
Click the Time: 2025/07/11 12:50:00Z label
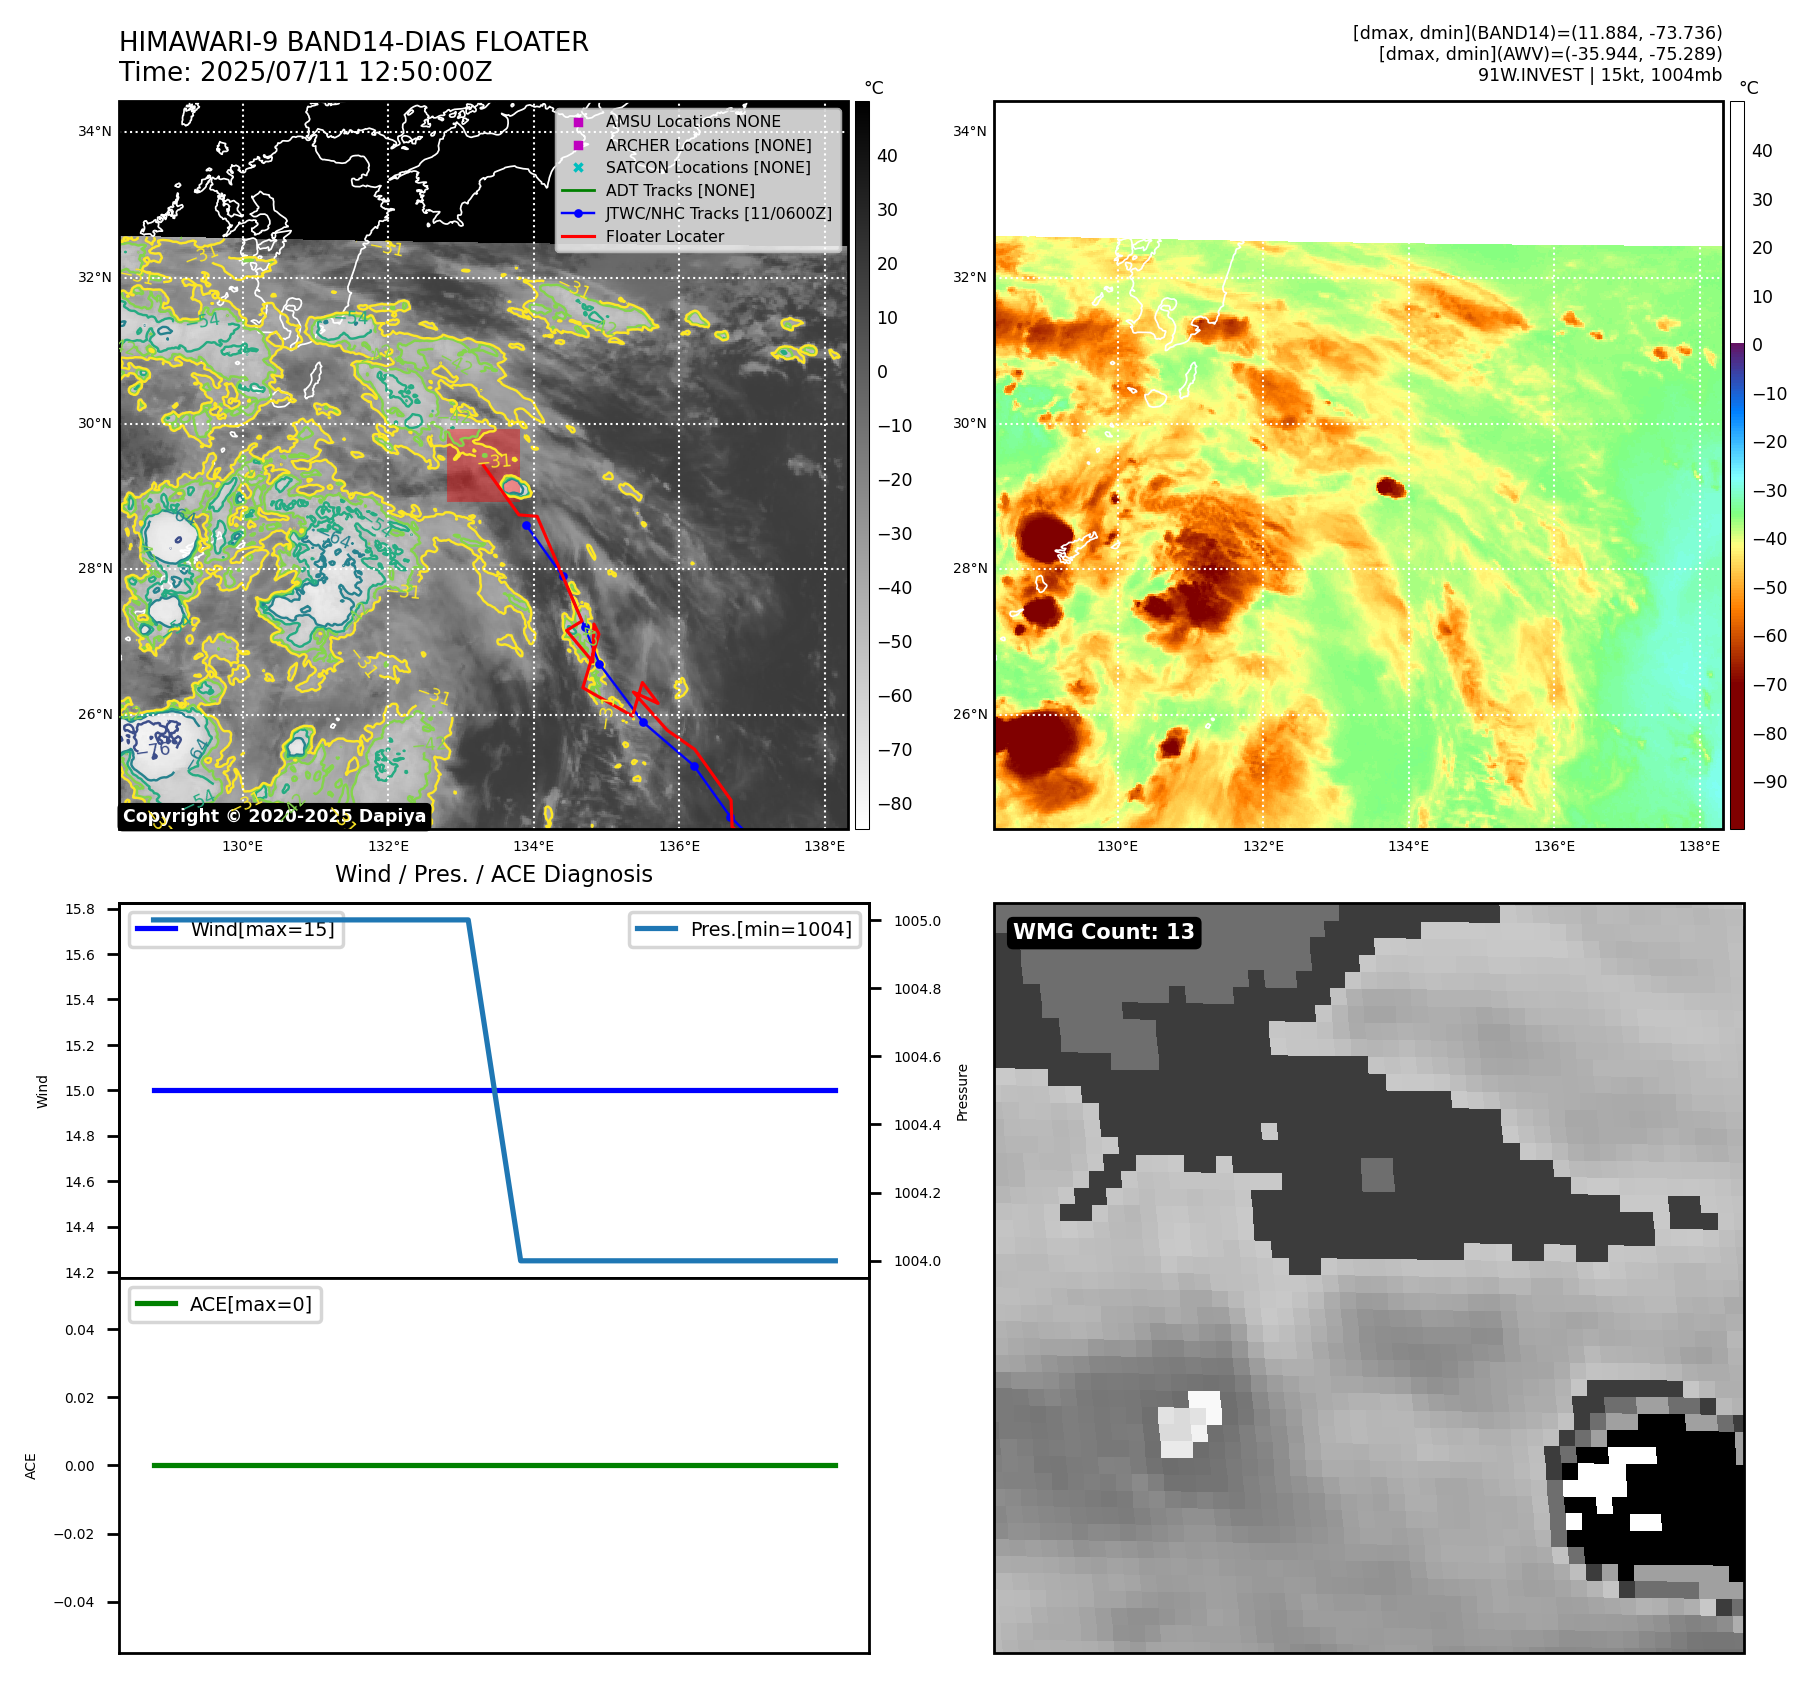tap(306, 72)
